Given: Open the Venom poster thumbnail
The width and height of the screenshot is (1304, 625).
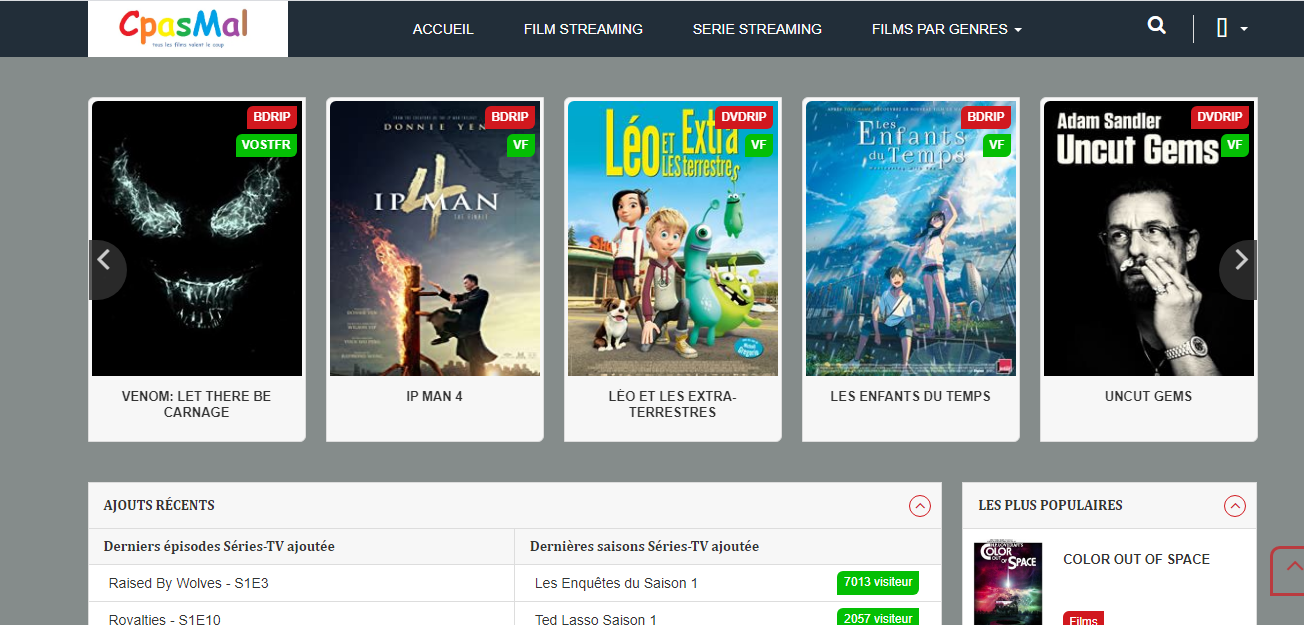Looking at the screenshot, I should pos(197,238).
